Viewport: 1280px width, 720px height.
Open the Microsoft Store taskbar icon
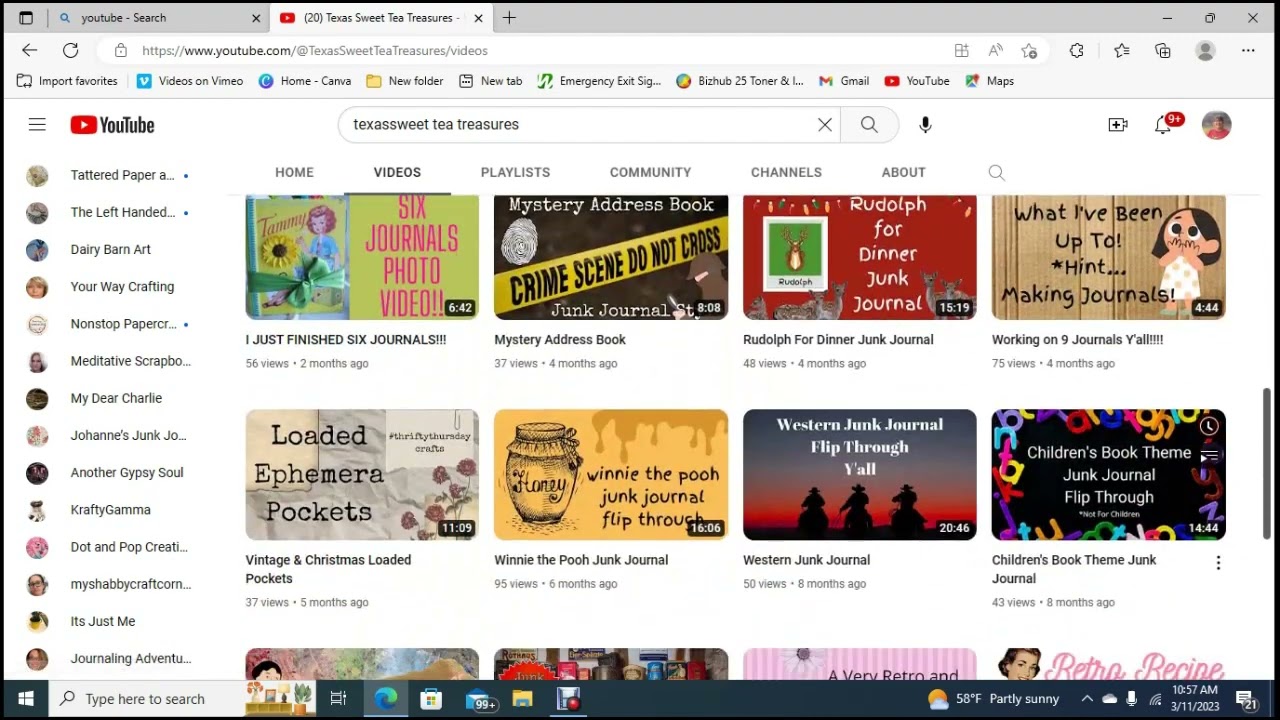pyautogui.click(x=431, y=699)
